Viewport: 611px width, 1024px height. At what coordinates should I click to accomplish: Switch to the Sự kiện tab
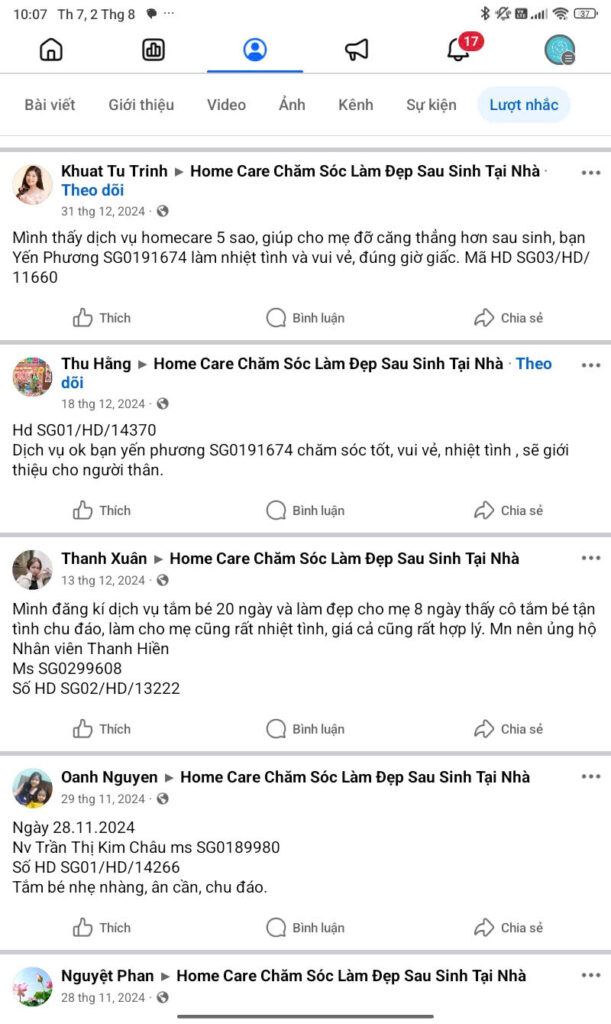pos(431,104)
